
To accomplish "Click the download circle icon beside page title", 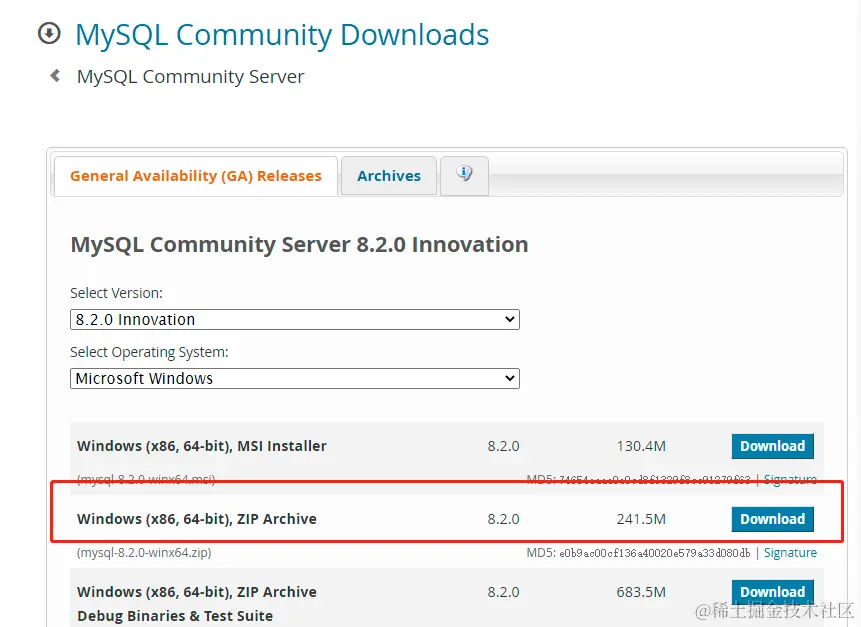I will (49, 33).
